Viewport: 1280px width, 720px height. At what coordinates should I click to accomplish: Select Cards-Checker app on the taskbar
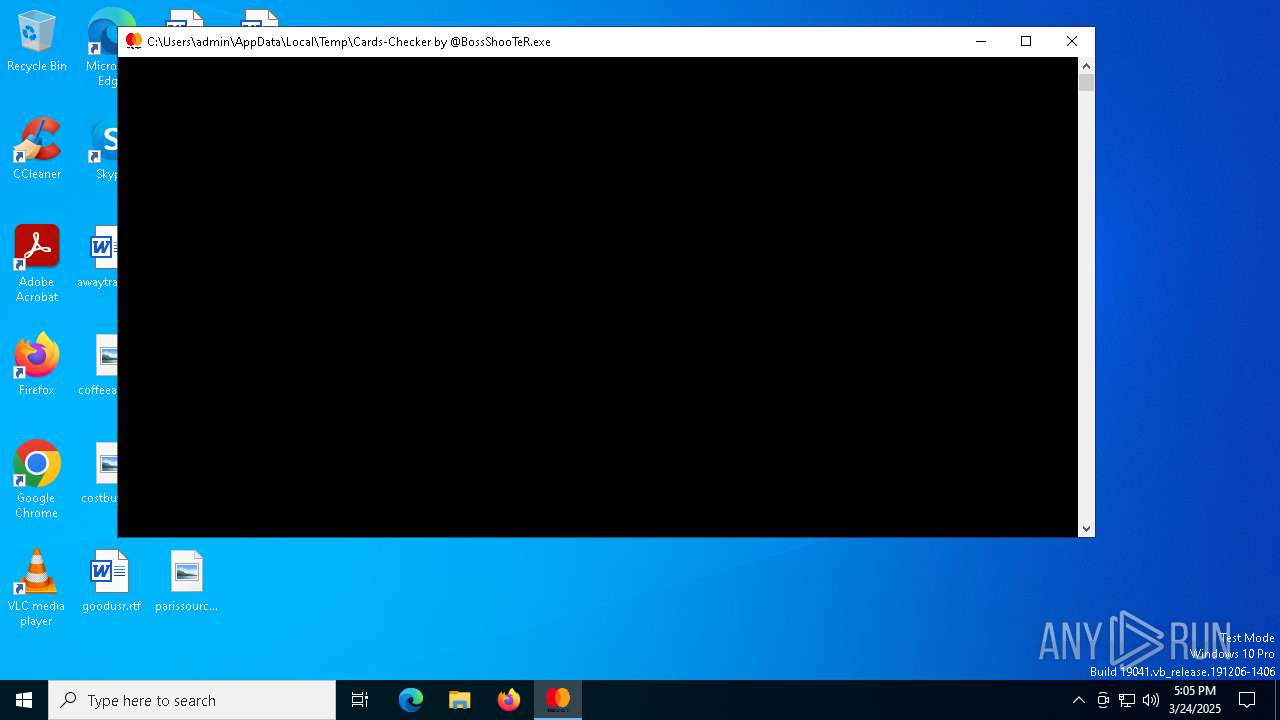[558, 700]
